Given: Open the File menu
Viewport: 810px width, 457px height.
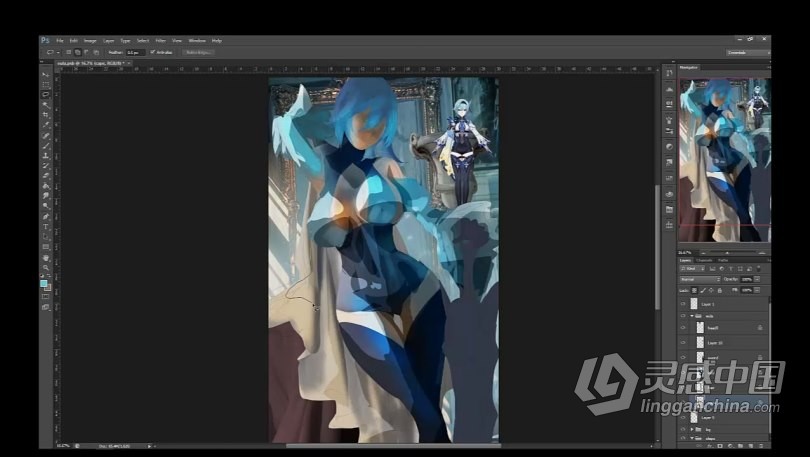Looking at the screenshot, I should click(x=60, y=40).
